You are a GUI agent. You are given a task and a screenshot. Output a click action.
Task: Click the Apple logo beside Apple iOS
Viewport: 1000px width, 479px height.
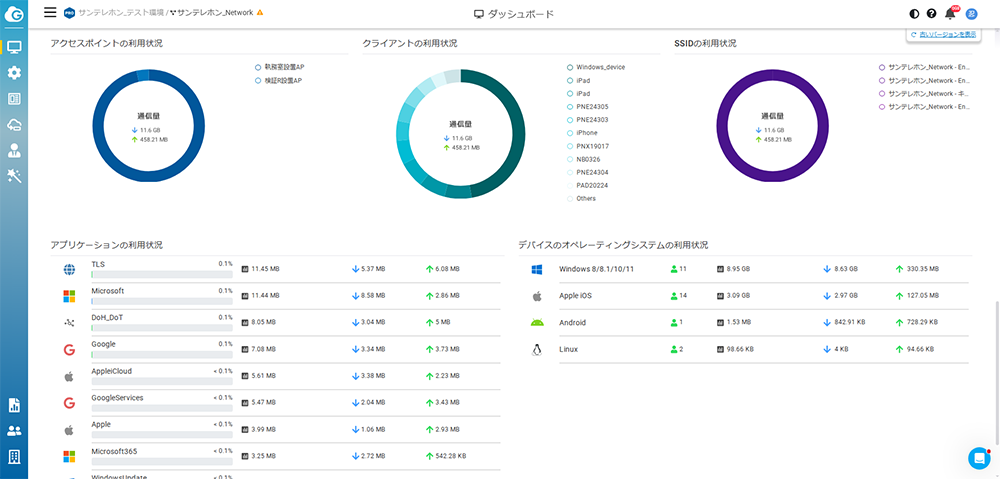coord(536,296)
